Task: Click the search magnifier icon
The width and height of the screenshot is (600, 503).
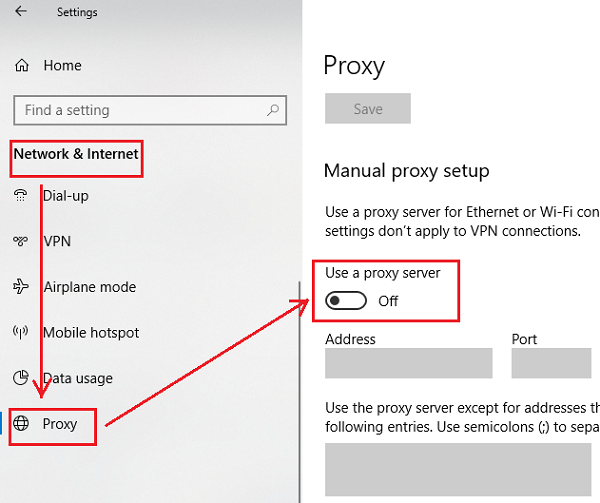Action: [272, 110]
